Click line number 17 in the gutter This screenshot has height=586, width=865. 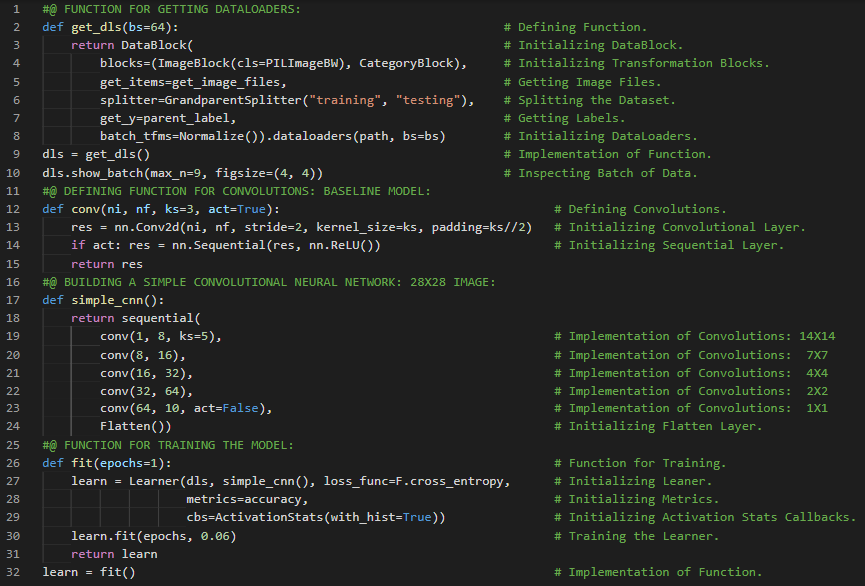14,300
